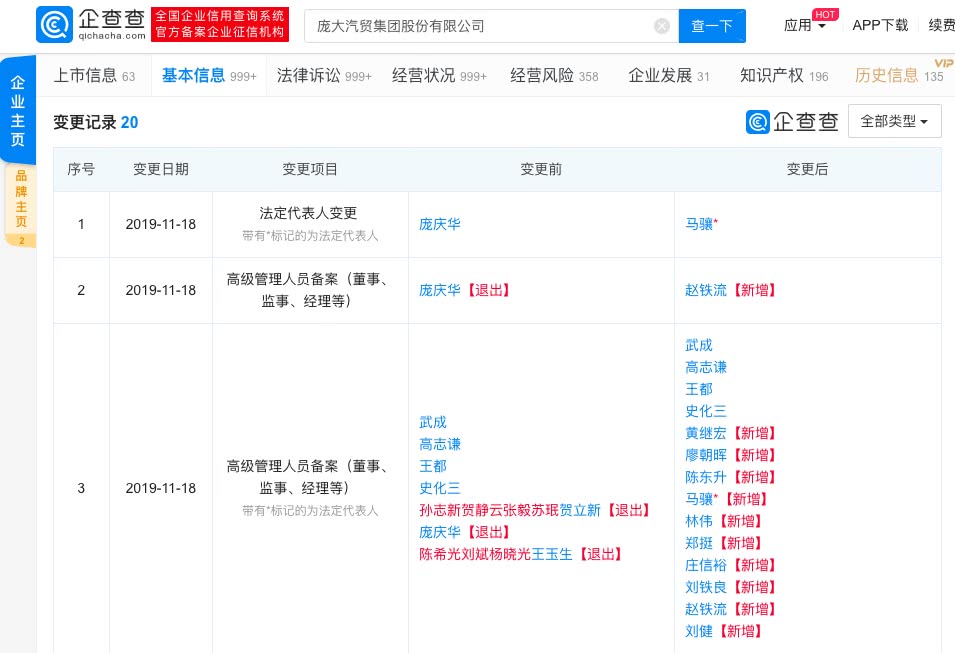Click the 变更记录 20 heading
The image size is (955, 653).
96,122
